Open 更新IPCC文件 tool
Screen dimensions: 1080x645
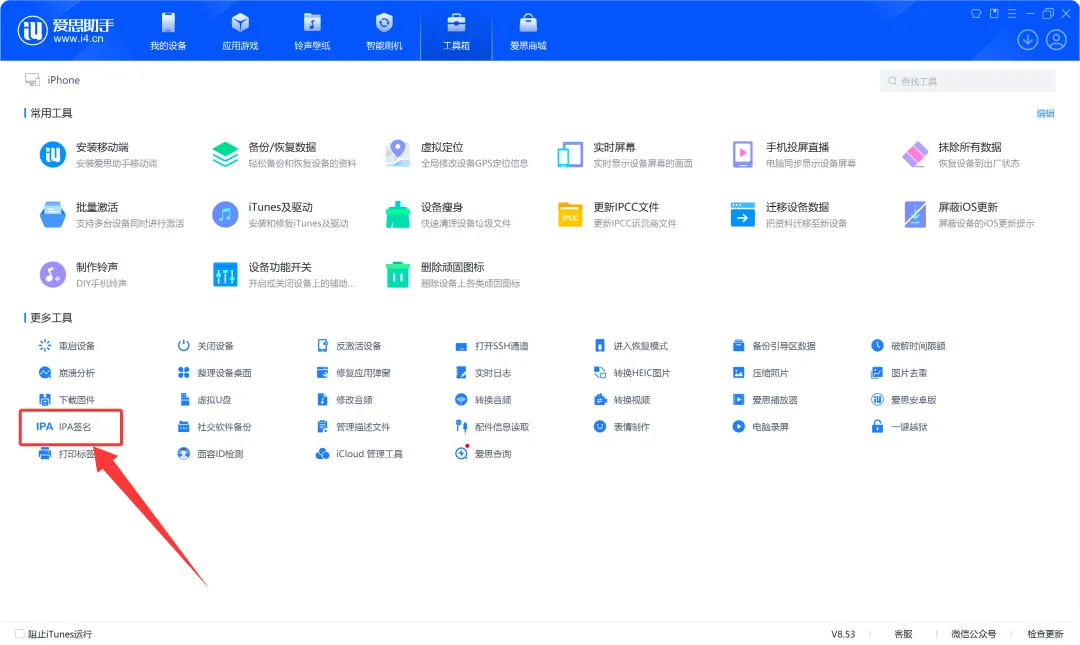[616, 214]
